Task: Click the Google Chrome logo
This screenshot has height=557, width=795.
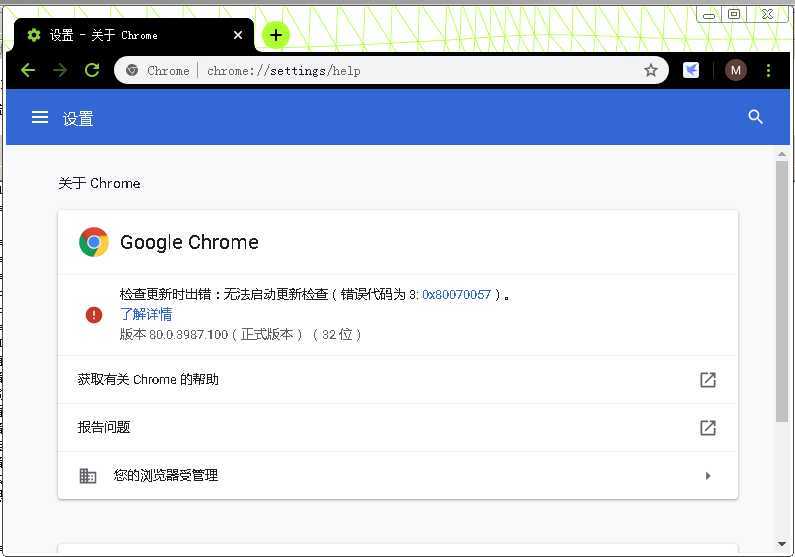Action: point(94,242)
